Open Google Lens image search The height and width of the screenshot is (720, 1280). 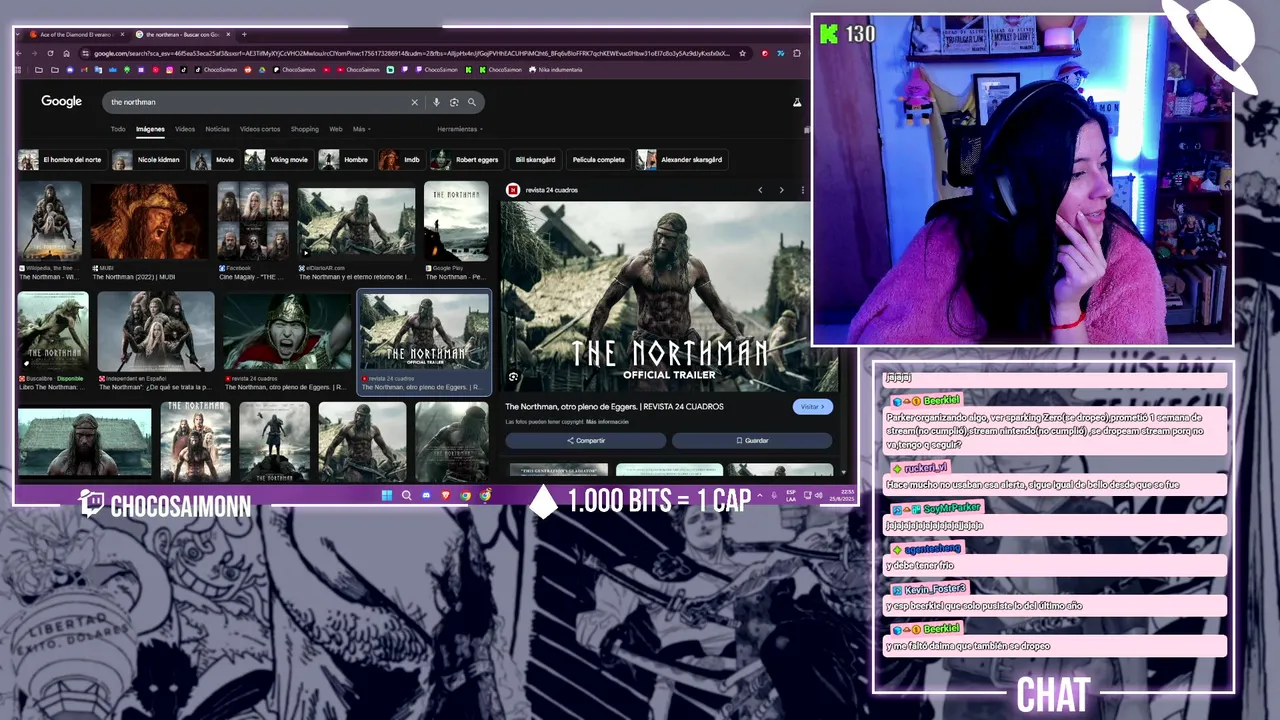coord(454,102)
